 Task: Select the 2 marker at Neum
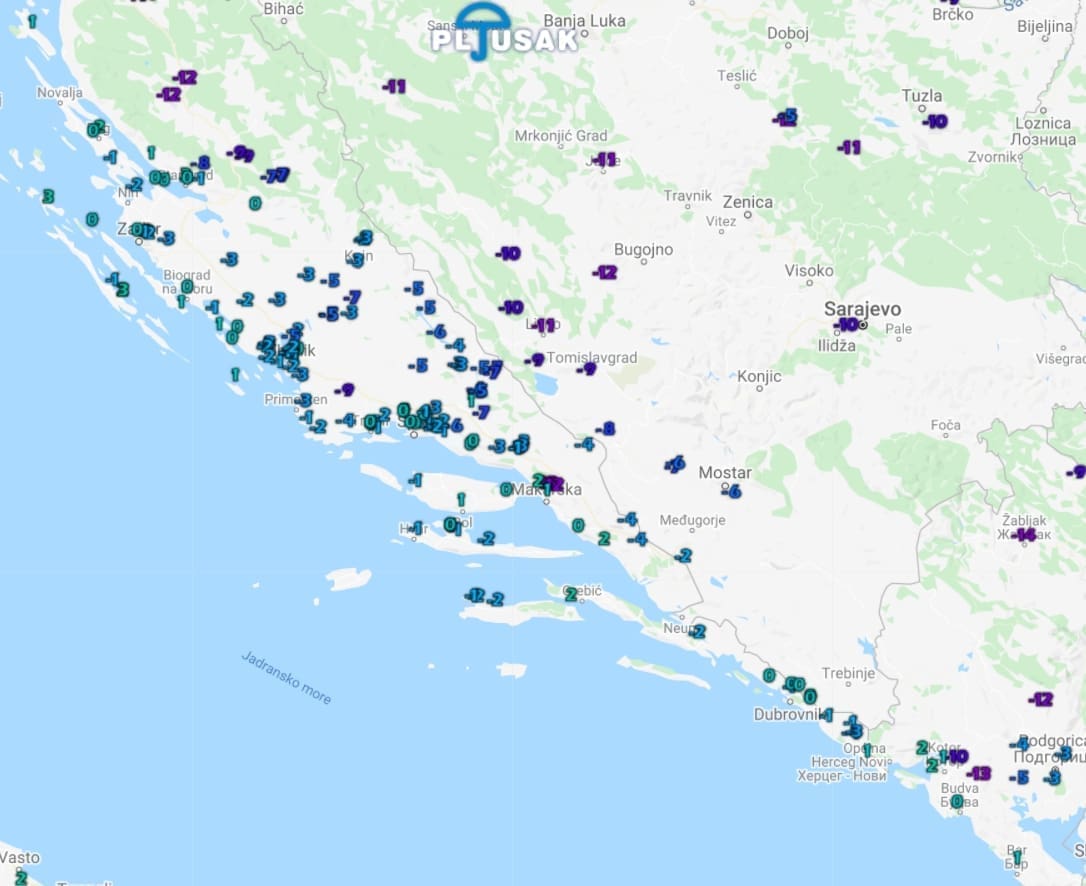(x=698, y=631)
